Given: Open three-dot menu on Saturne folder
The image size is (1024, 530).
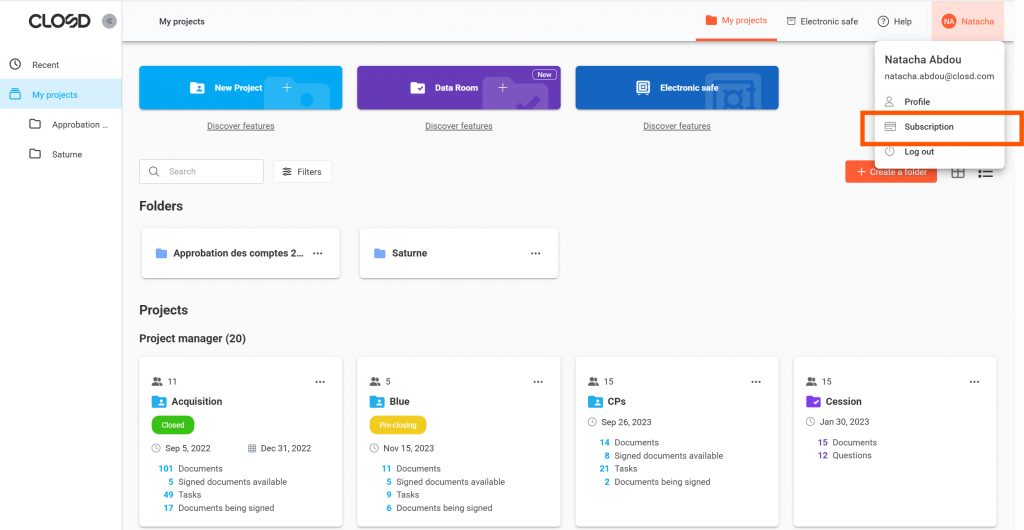Looking at the screenshot, I should point(535,253).
